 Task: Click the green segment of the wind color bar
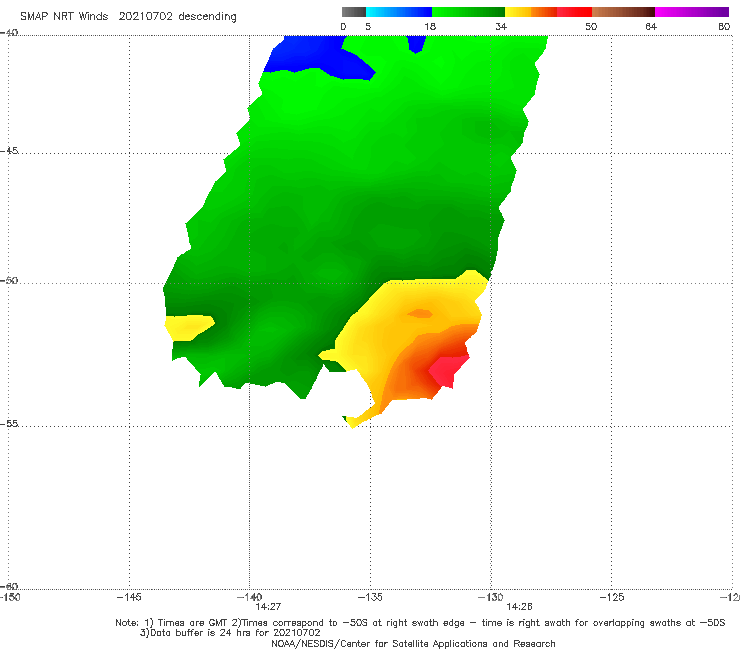pyautogui.click(x=468, y=12)
